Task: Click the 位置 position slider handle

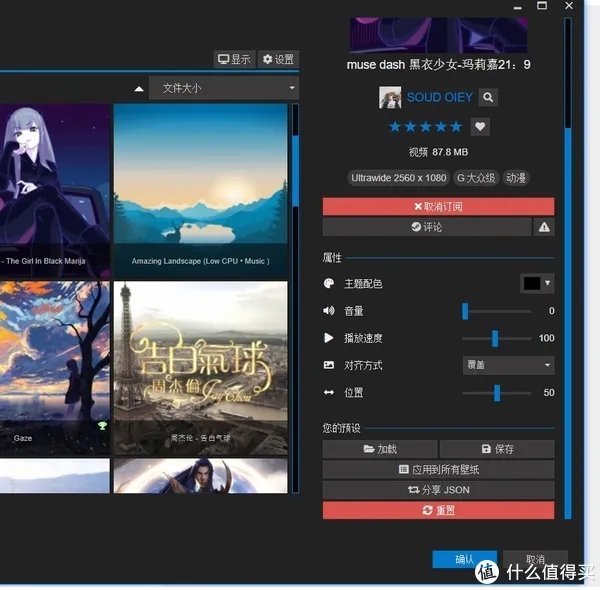Action: 497,393
